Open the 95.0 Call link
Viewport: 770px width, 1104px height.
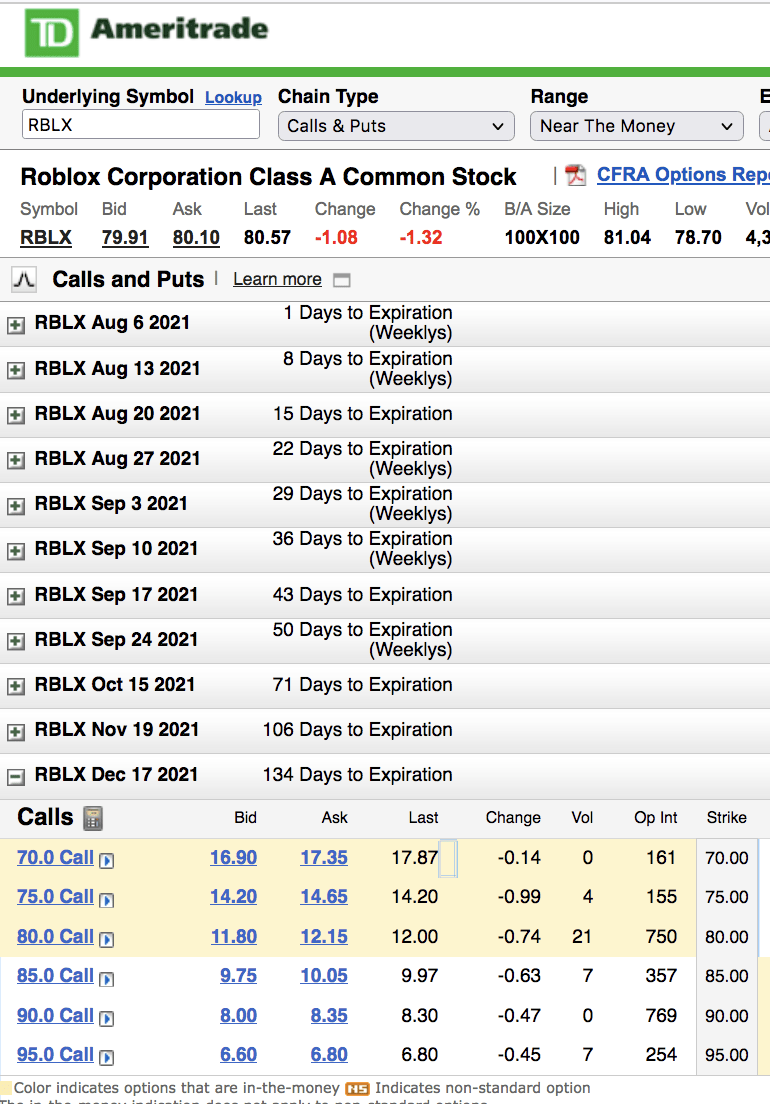pyautogui.click(x=55, y=1054)
